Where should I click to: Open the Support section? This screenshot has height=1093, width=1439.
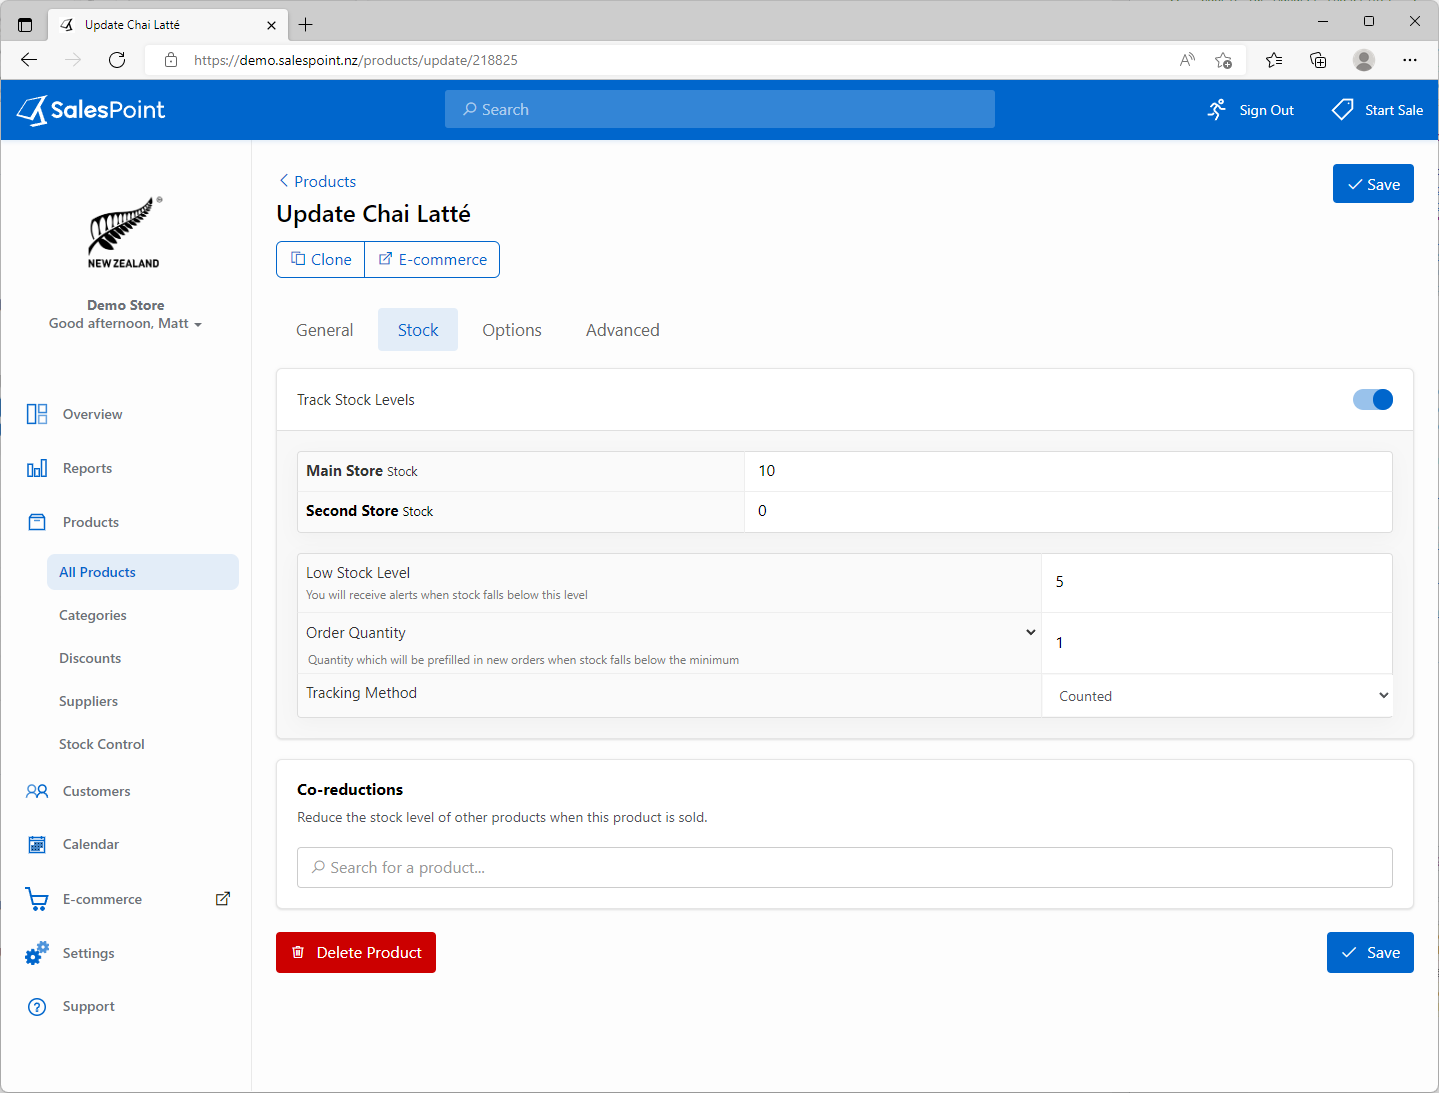88,1005
